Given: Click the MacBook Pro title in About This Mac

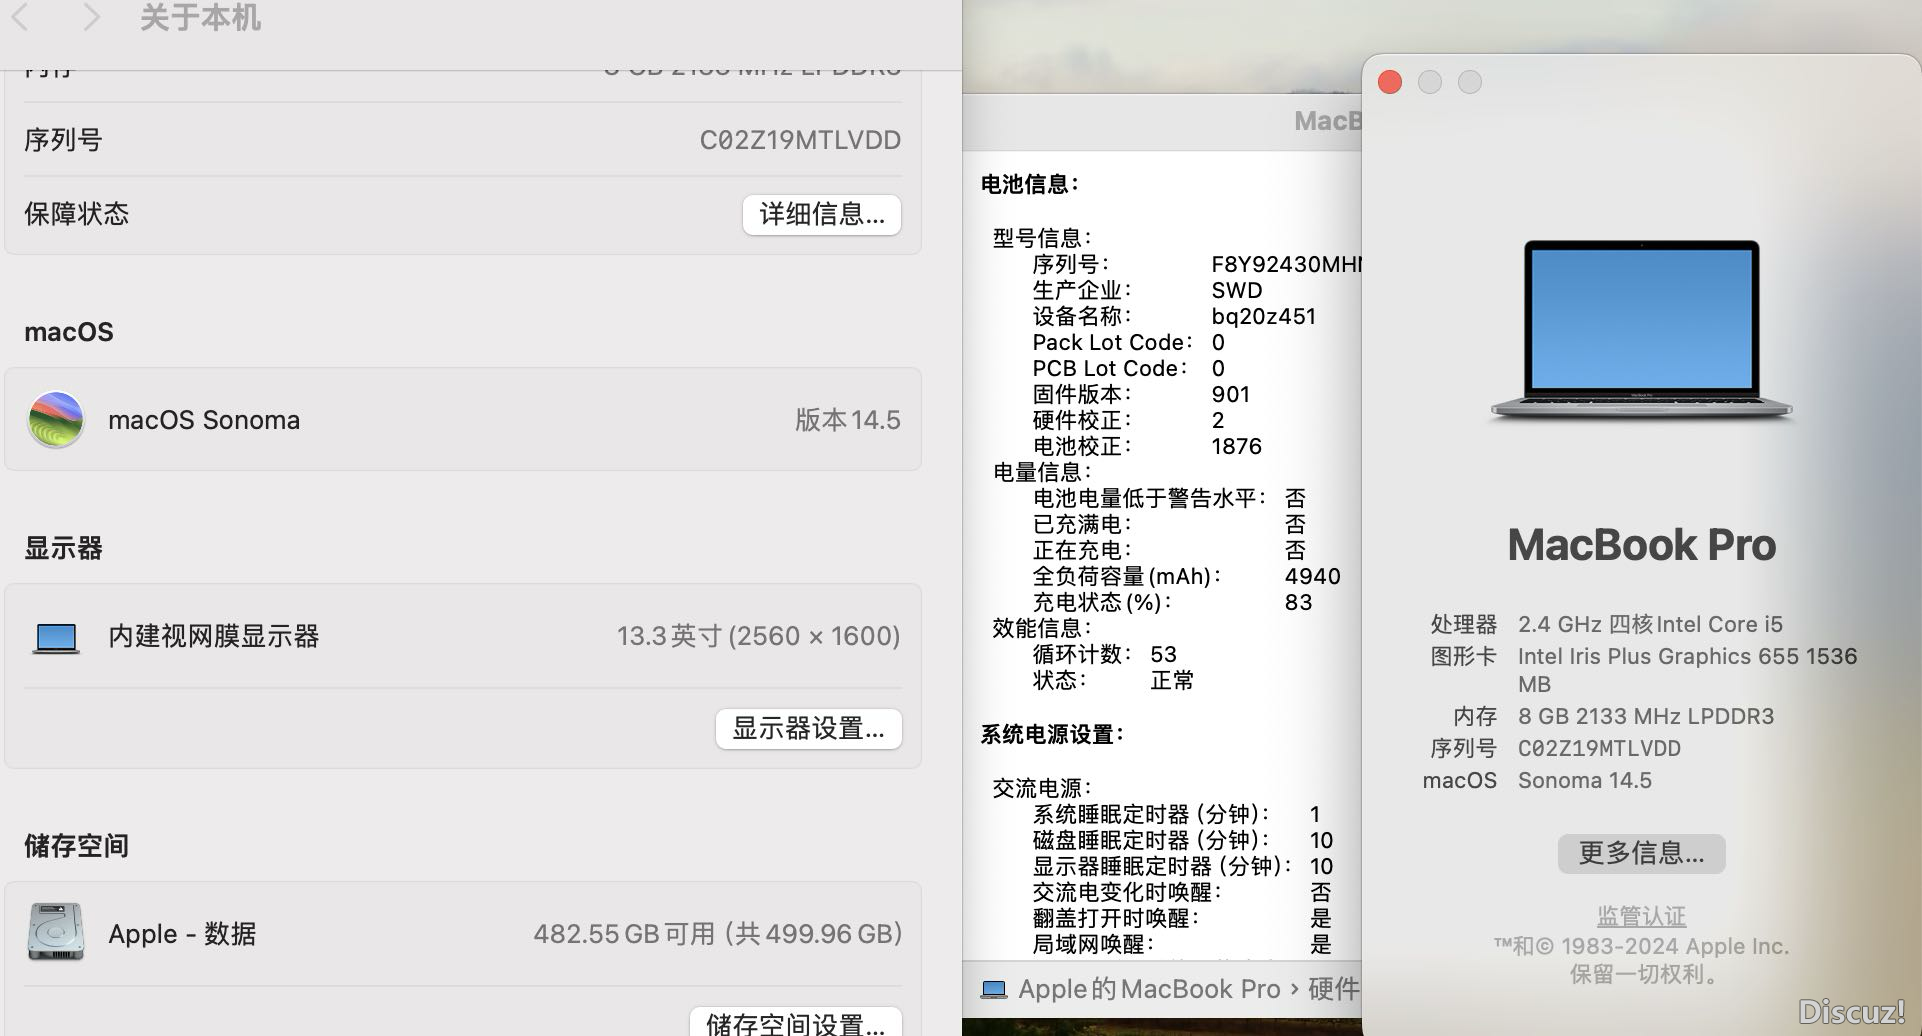Looking at the screenshot, I should tap(1641, 545).
